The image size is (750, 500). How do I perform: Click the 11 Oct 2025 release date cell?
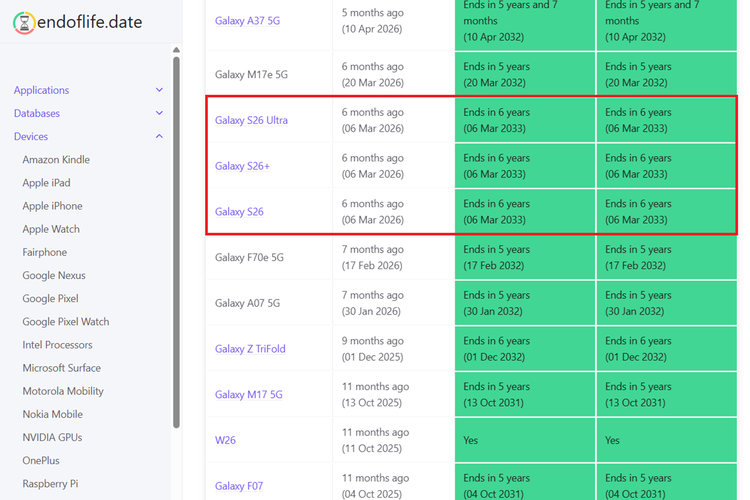394,440
